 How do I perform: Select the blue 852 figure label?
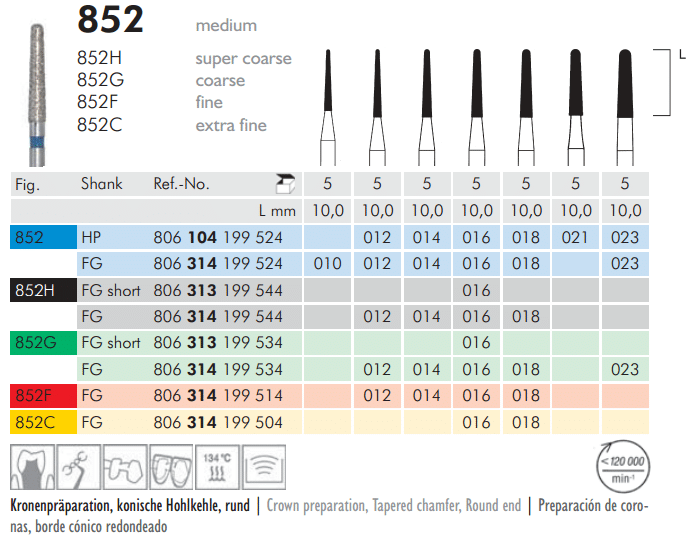pos(41,238)
